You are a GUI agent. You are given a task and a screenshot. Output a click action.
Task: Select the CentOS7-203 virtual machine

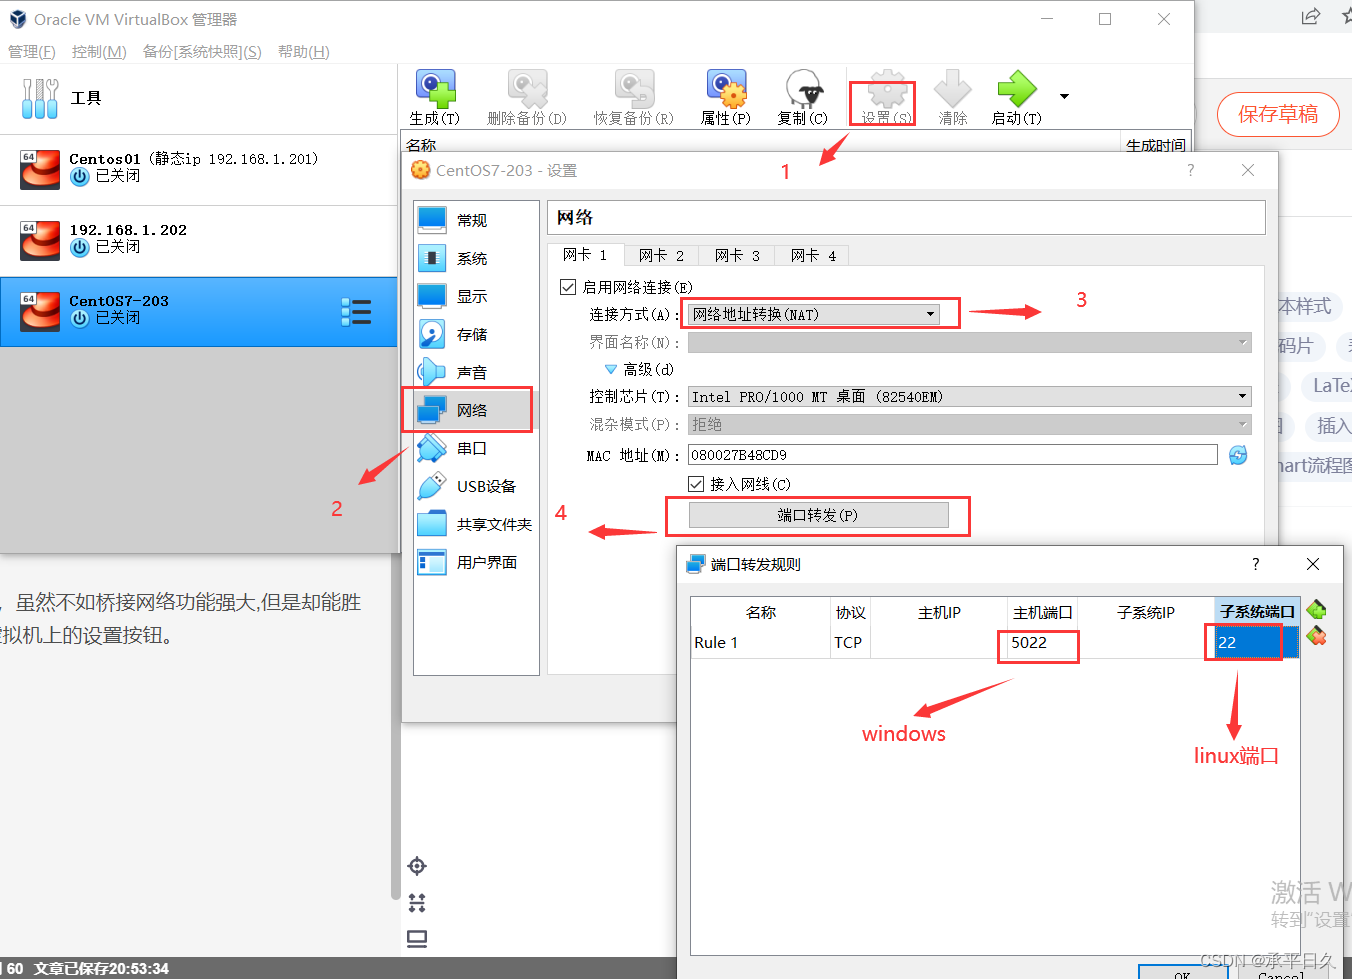pos(198,312)
